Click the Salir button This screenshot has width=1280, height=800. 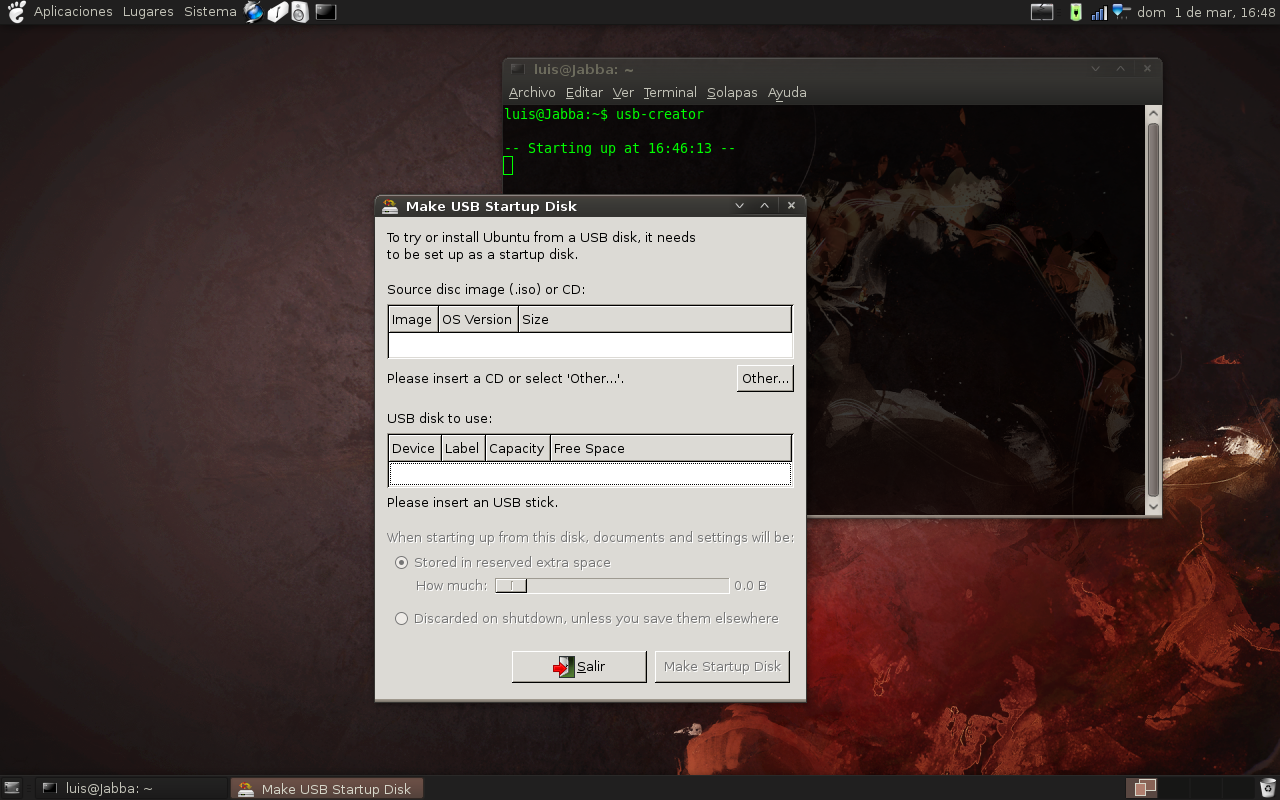(579, 667)
